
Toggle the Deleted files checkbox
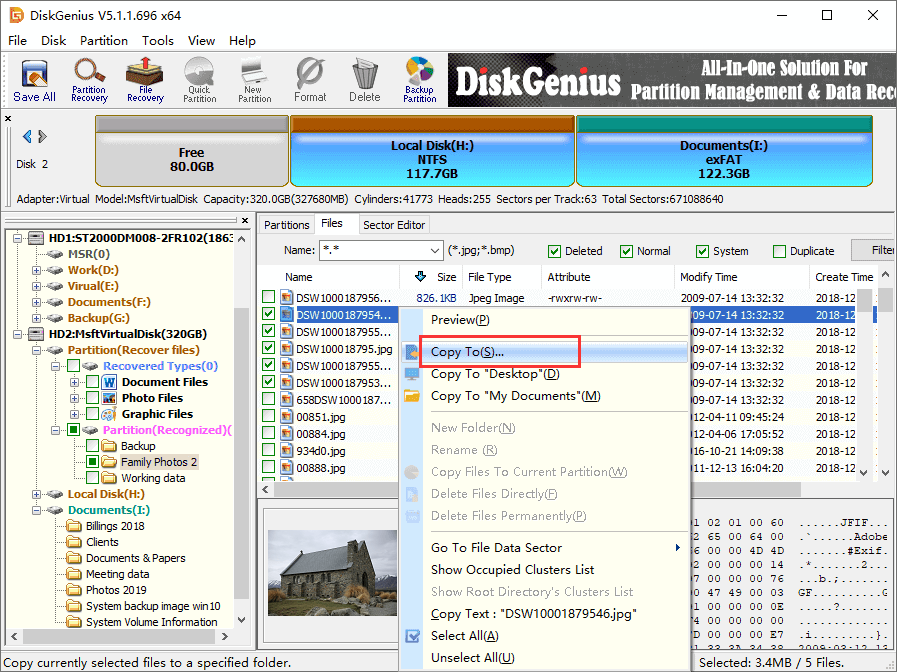pos(554,251)
